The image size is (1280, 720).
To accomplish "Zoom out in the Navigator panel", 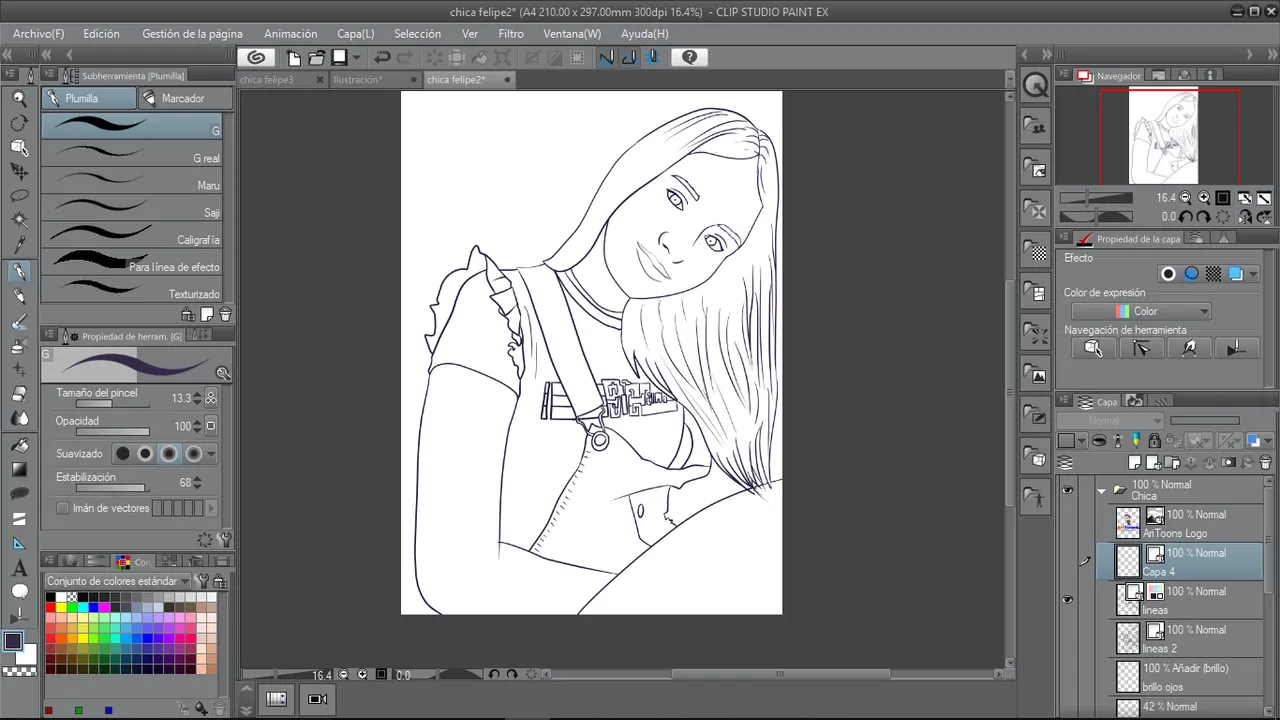I will tap(1186, 198).
